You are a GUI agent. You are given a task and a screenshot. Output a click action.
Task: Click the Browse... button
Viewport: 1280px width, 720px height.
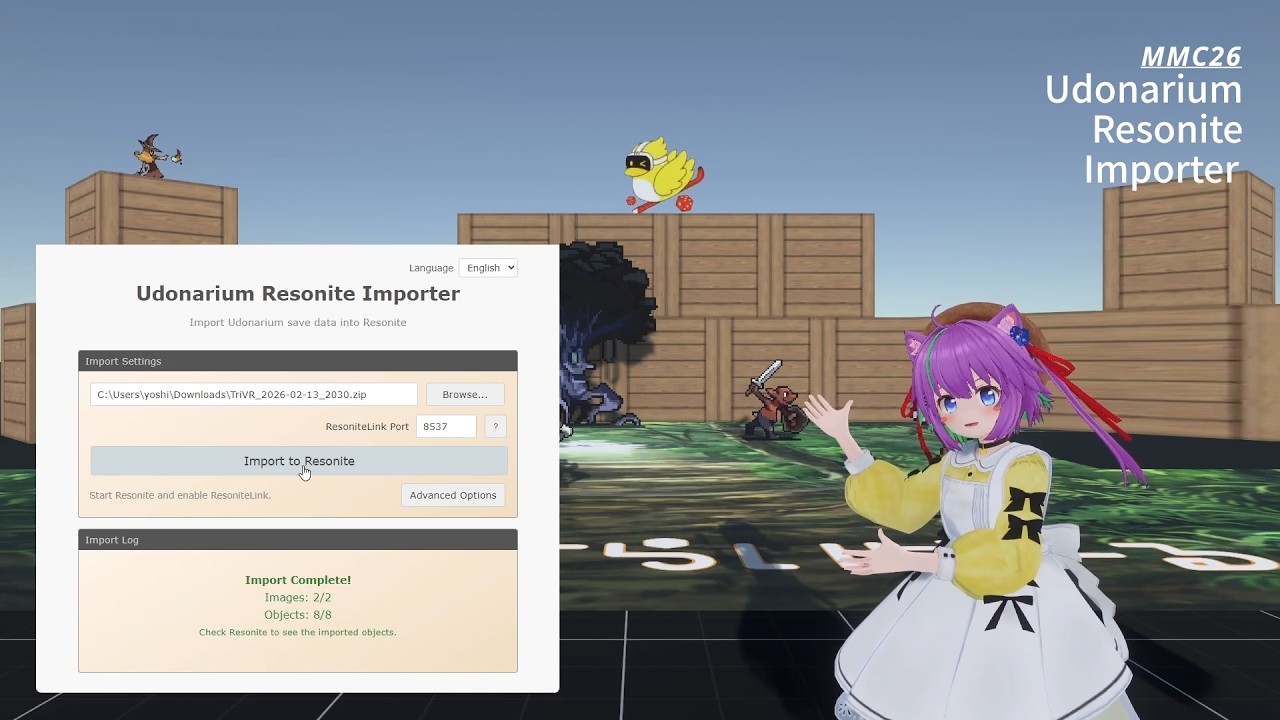click(465, 394)
